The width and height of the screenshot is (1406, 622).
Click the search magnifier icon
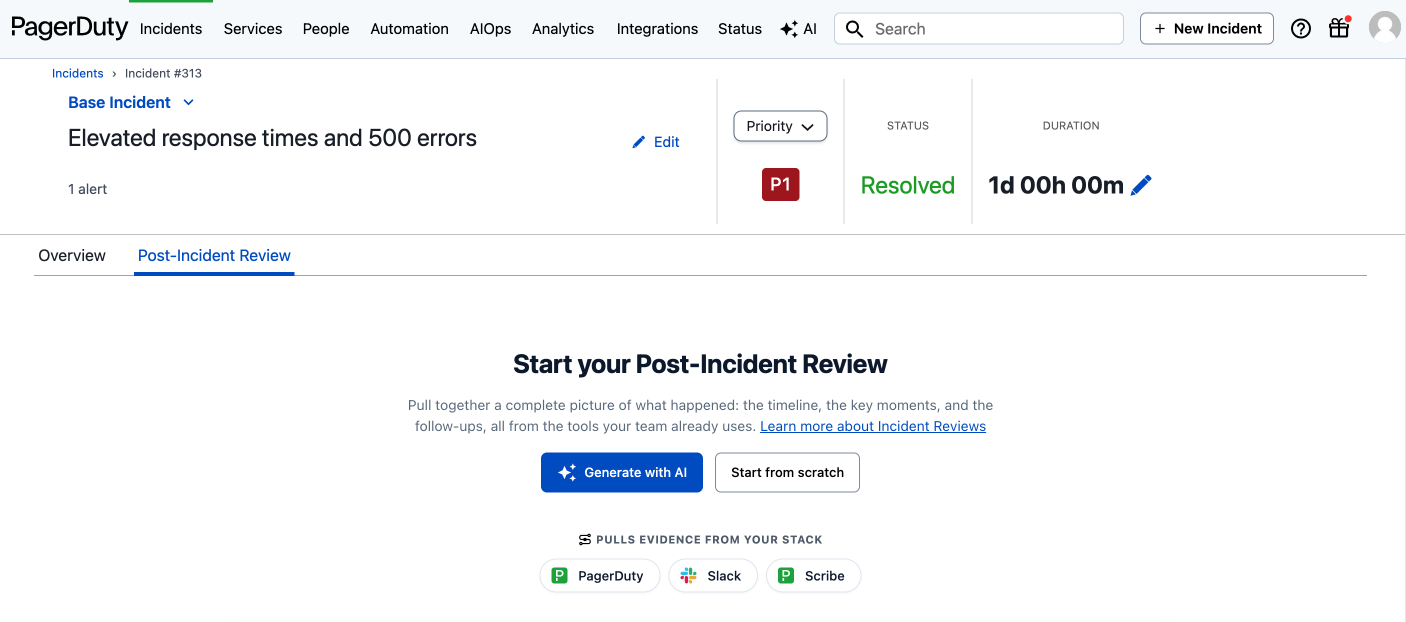pyautogui.click(x=855, y=29)
